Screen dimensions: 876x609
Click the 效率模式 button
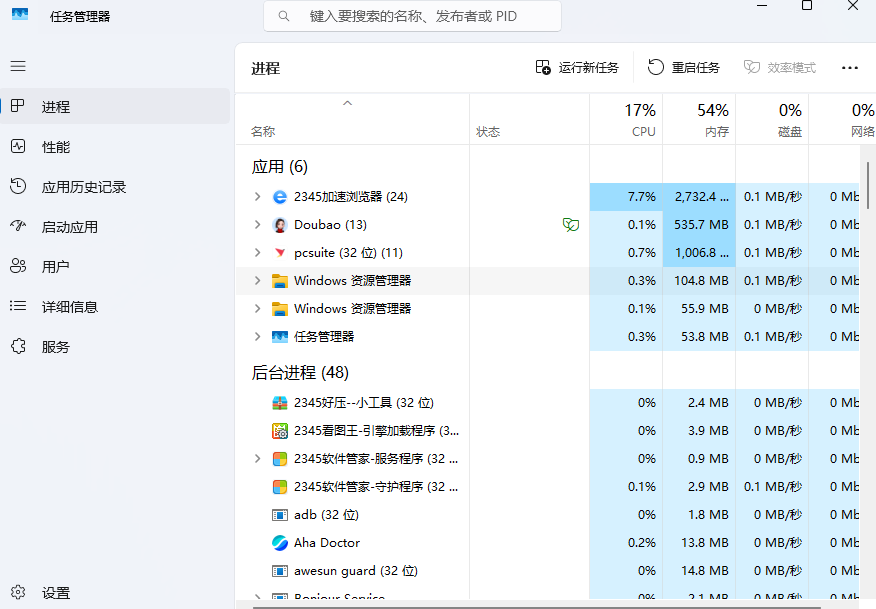coord(780,68)
